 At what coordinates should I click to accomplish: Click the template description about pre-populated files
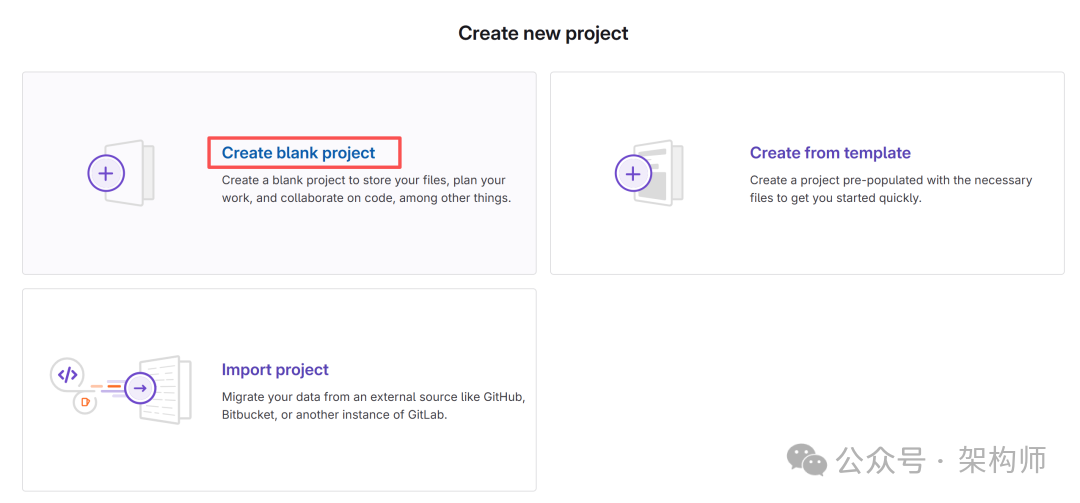coord(890,189)
